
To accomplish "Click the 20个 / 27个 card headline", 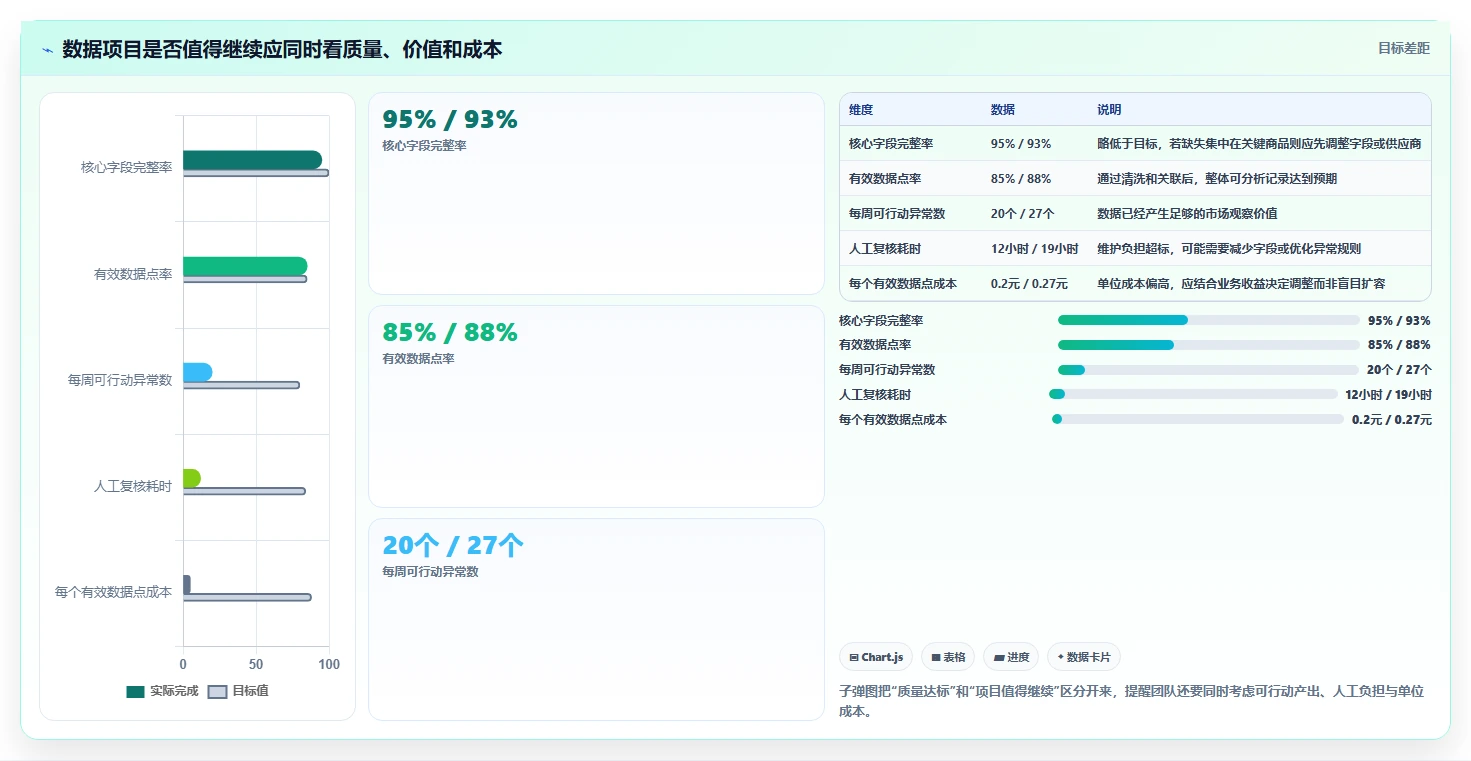I will coord(453,546).
